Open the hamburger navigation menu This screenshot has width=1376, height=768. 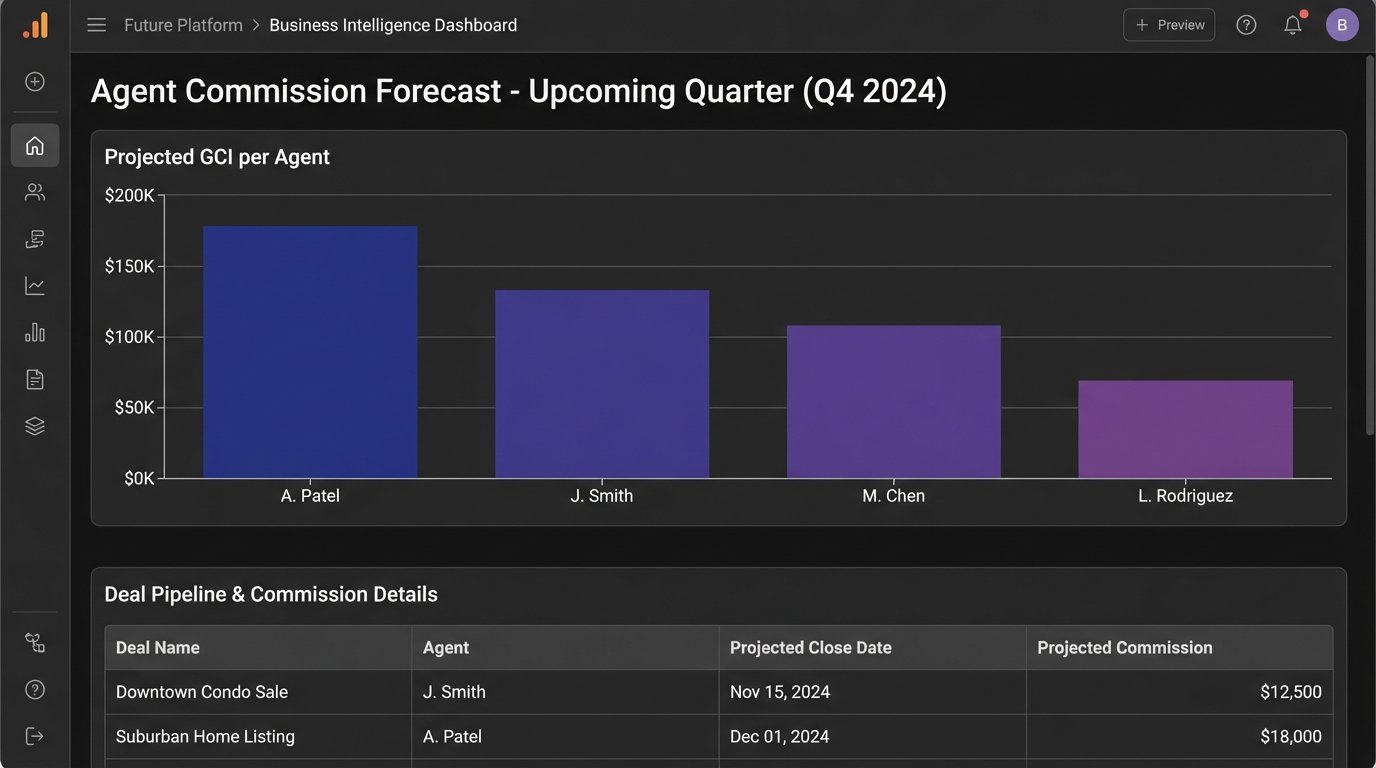[x=96, y=24]
